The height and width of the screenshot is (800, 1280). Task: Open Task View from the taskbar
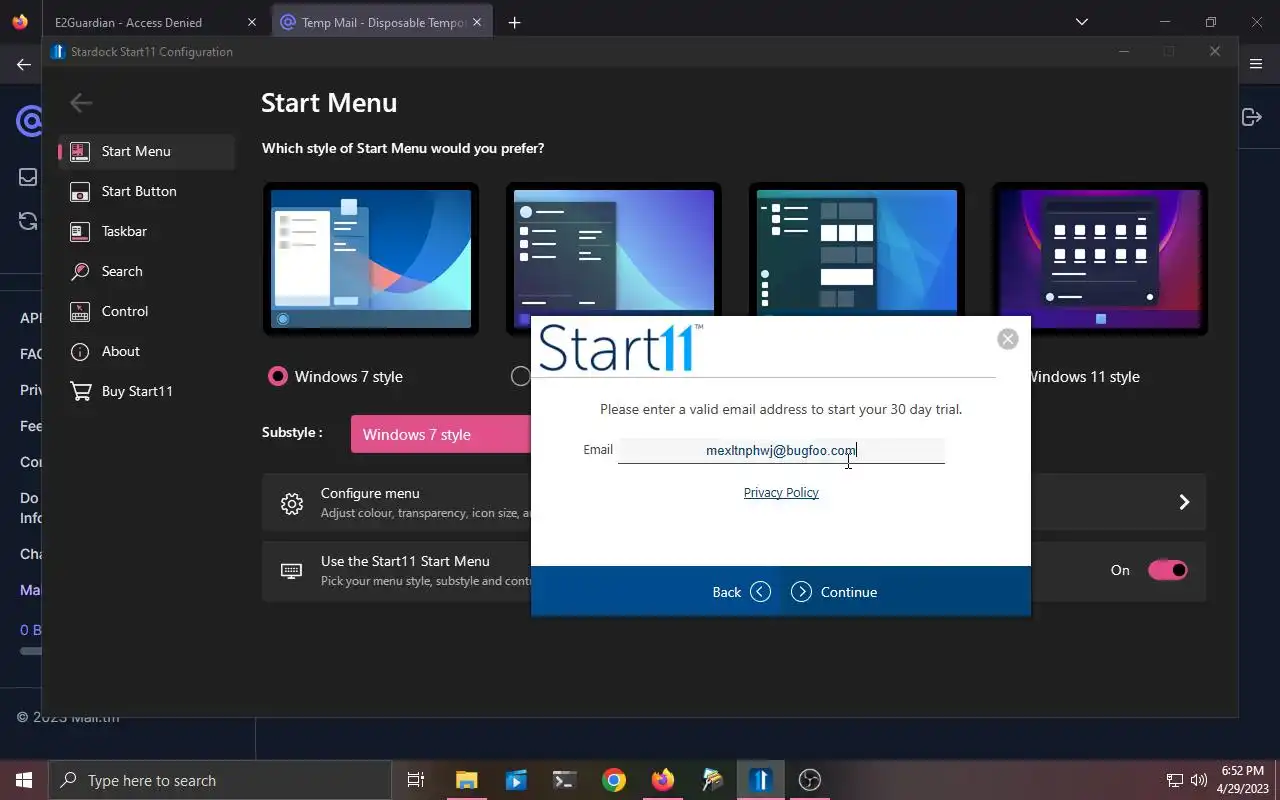tap(416, 780)
